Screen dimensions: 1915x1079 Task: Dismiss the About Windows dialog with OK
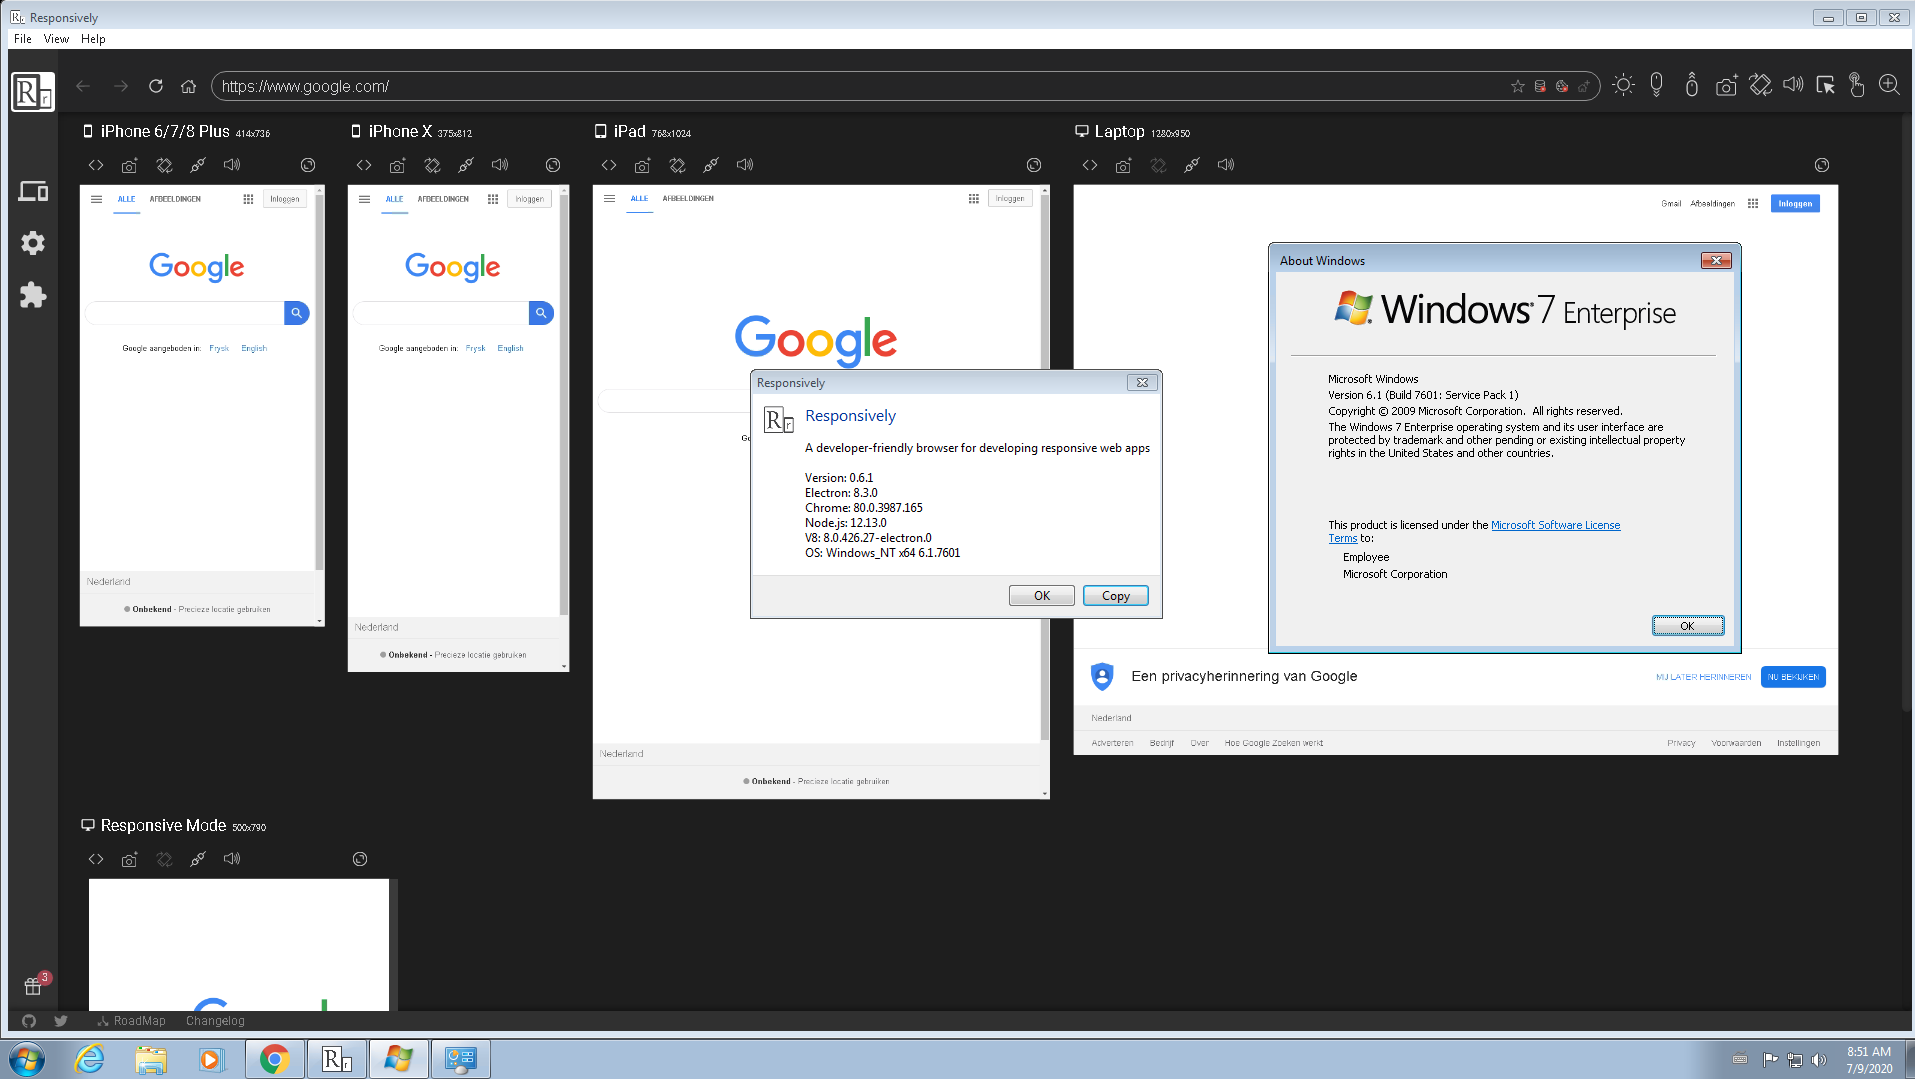[1688, 625]
